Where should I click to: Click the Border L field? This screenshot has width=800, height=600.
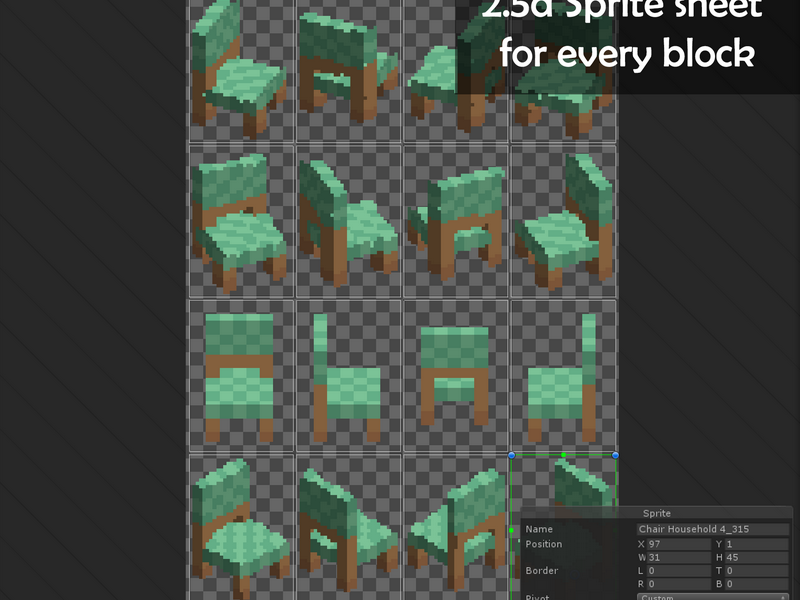pos(679,570)
